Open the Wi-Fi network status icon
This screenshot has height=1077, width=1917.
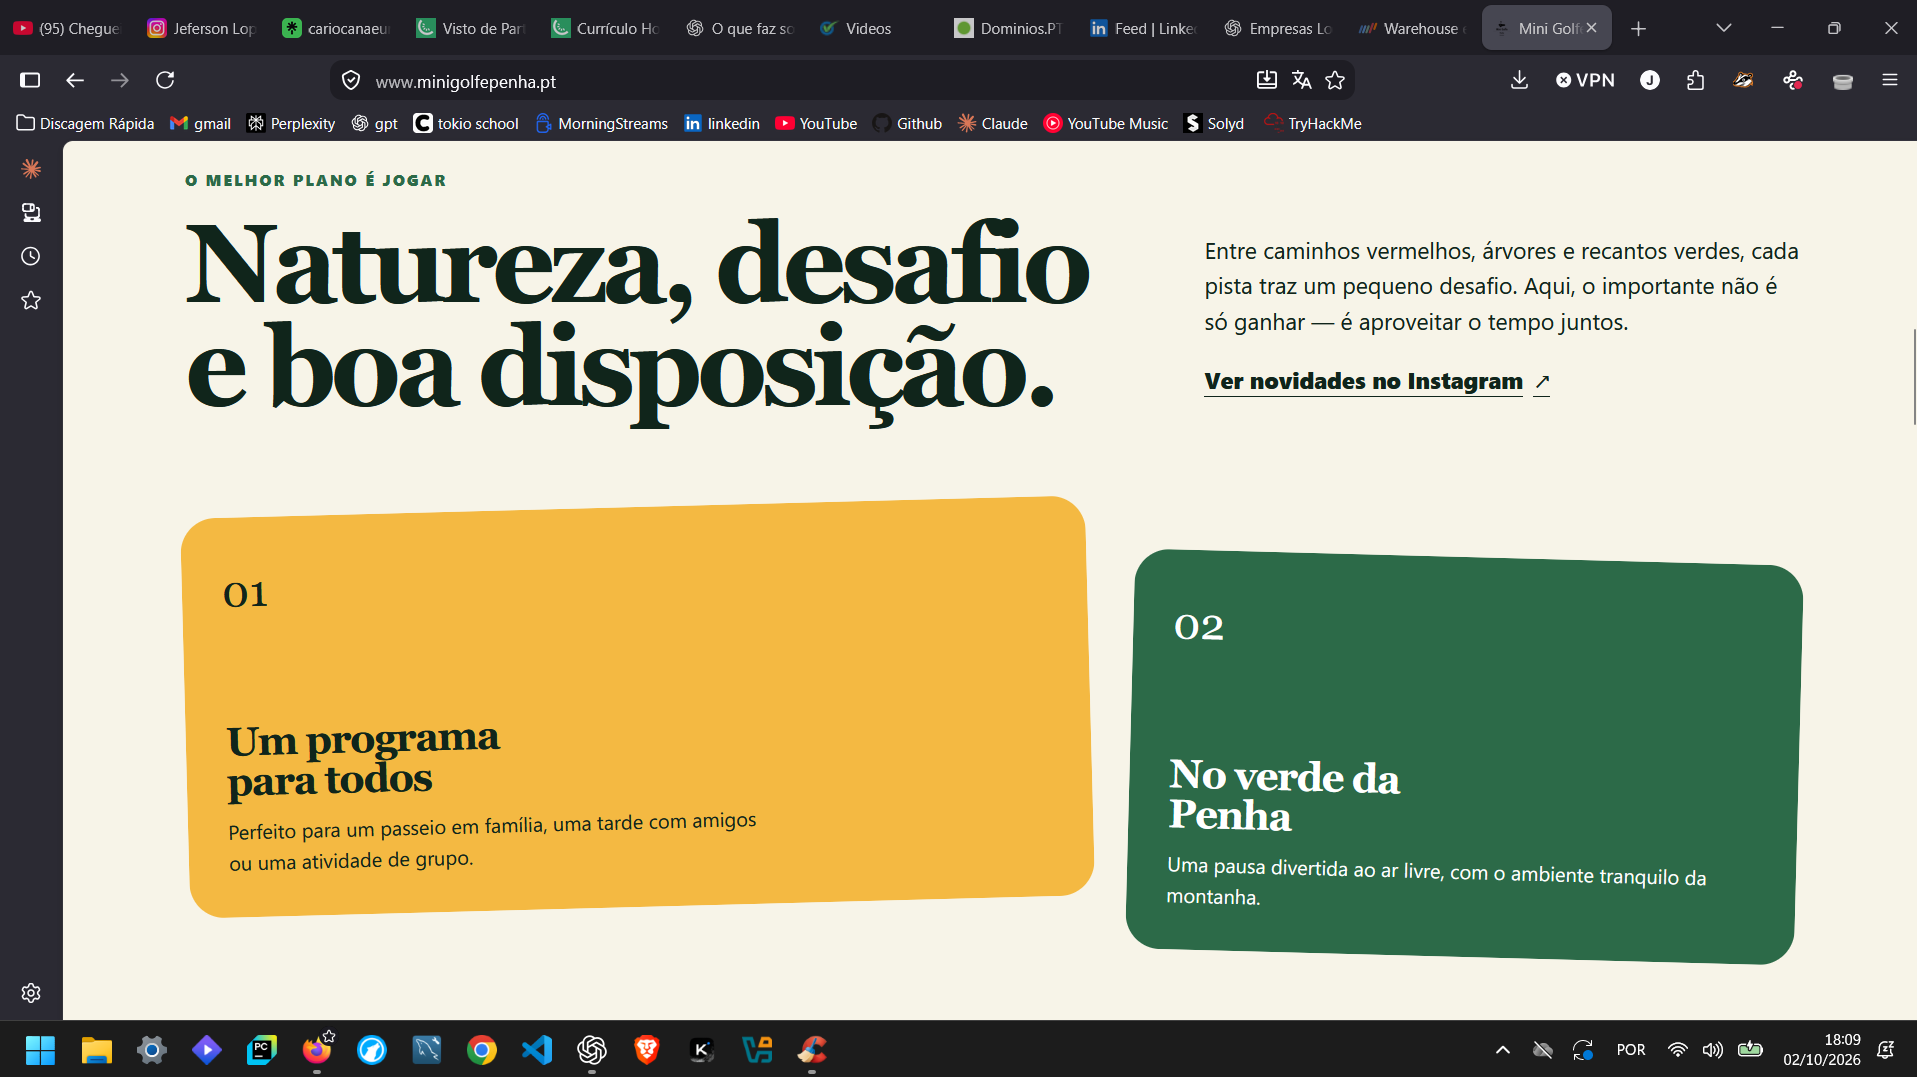[x=1678, y=1049]
